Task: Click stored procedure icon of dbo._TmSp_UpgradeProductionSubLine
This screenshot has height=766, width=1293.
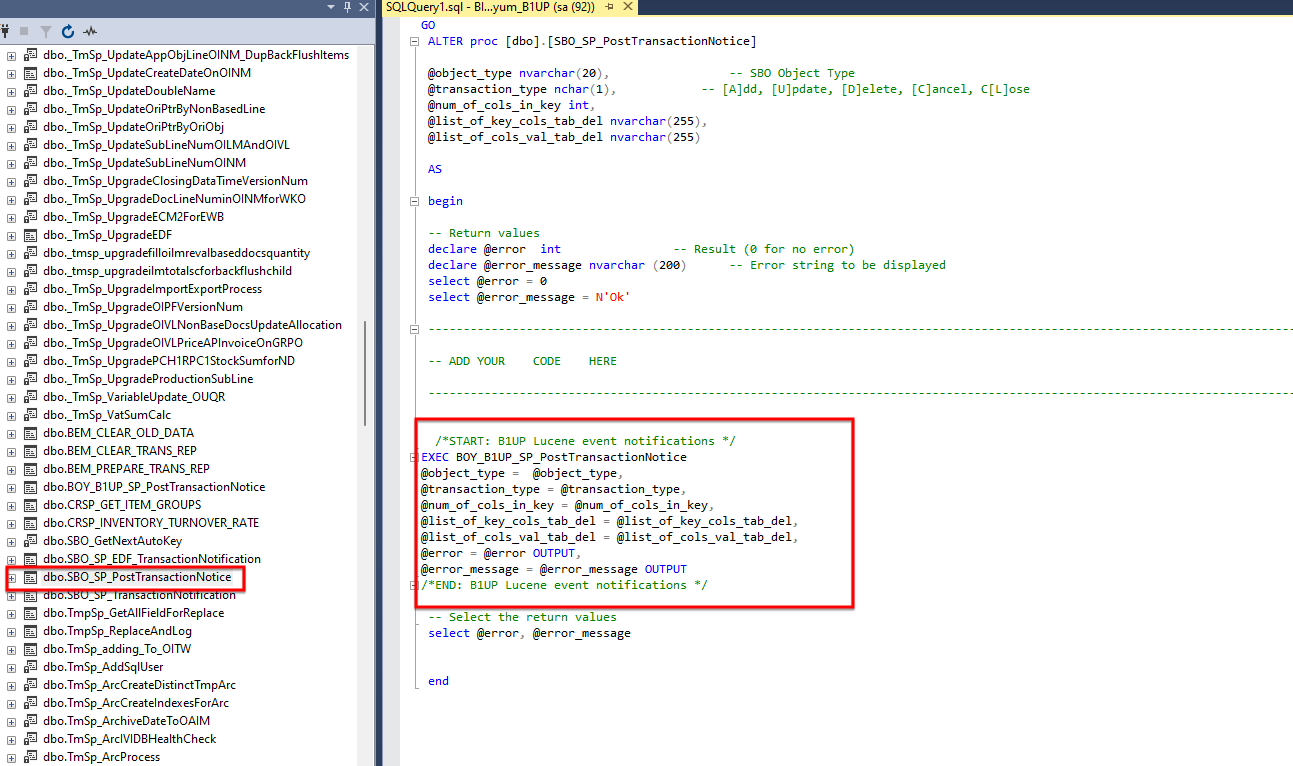Action: pos(31,379)
